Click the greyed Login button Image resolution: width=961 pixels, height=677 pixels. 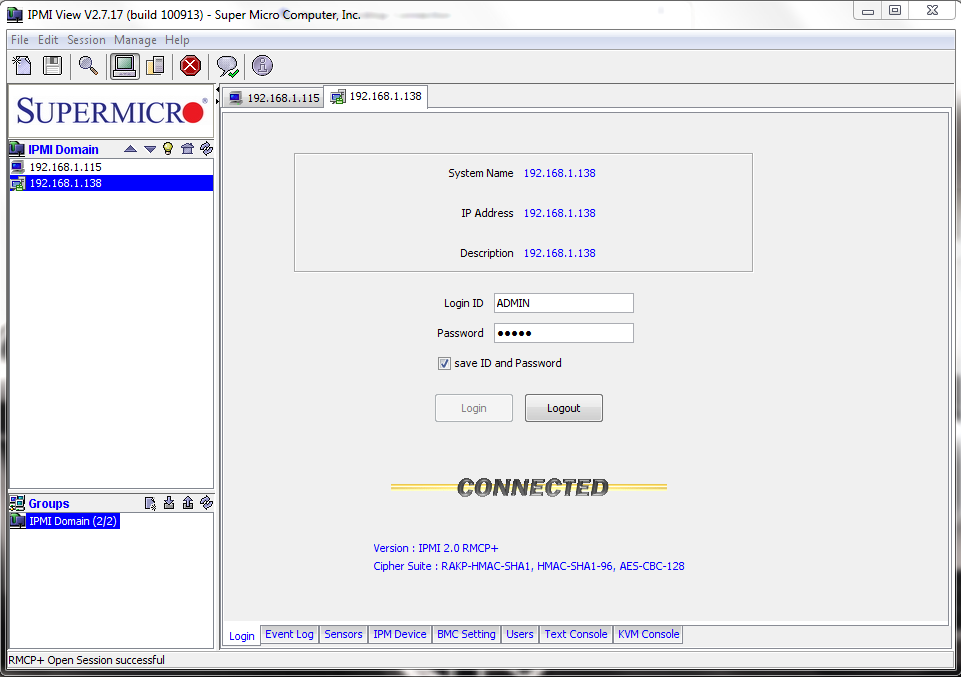(474, 408)
